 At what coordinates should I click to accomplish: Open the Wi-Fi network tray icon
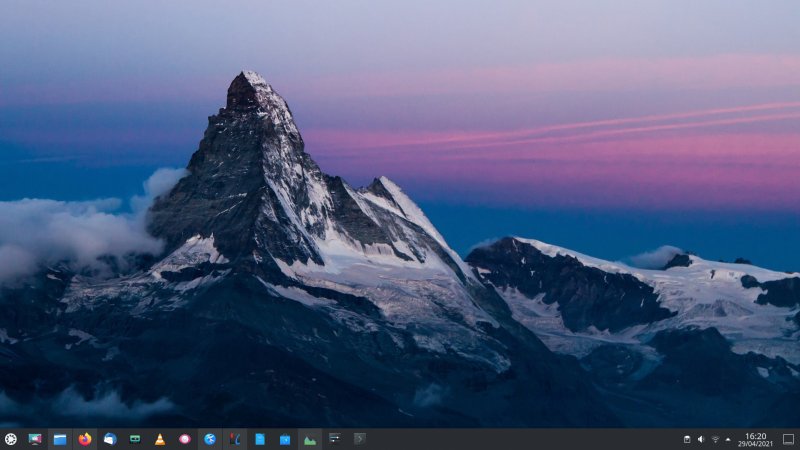(715, 439)
